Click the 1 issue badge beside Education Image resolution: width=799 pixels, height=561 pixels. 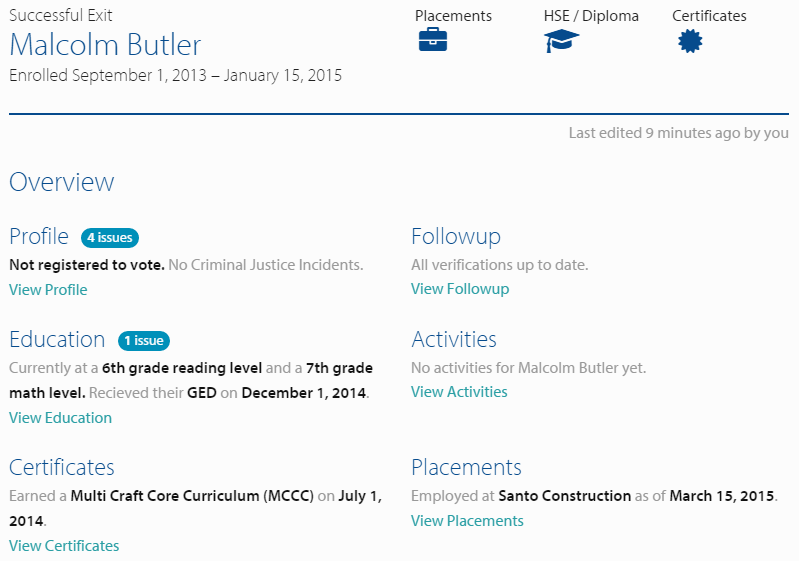tap(144, 341)
